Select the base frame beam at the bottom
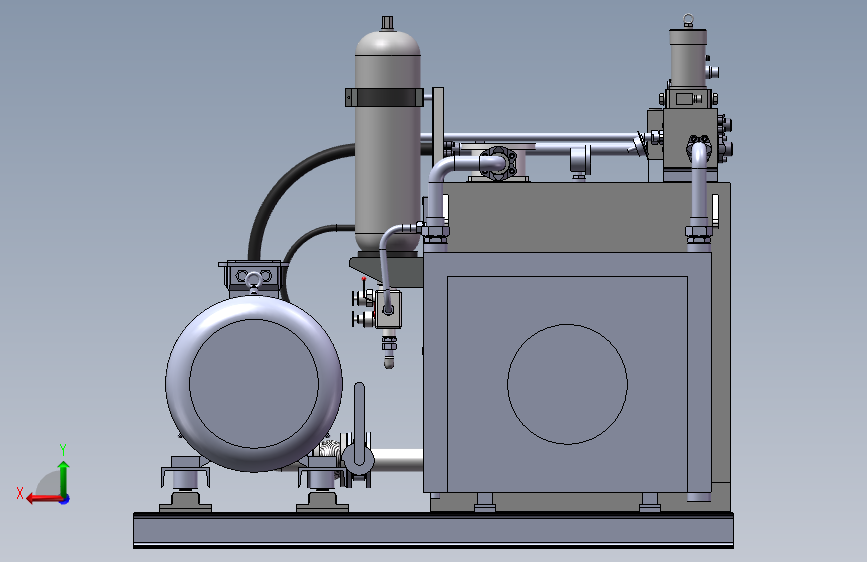 [434, 530]
